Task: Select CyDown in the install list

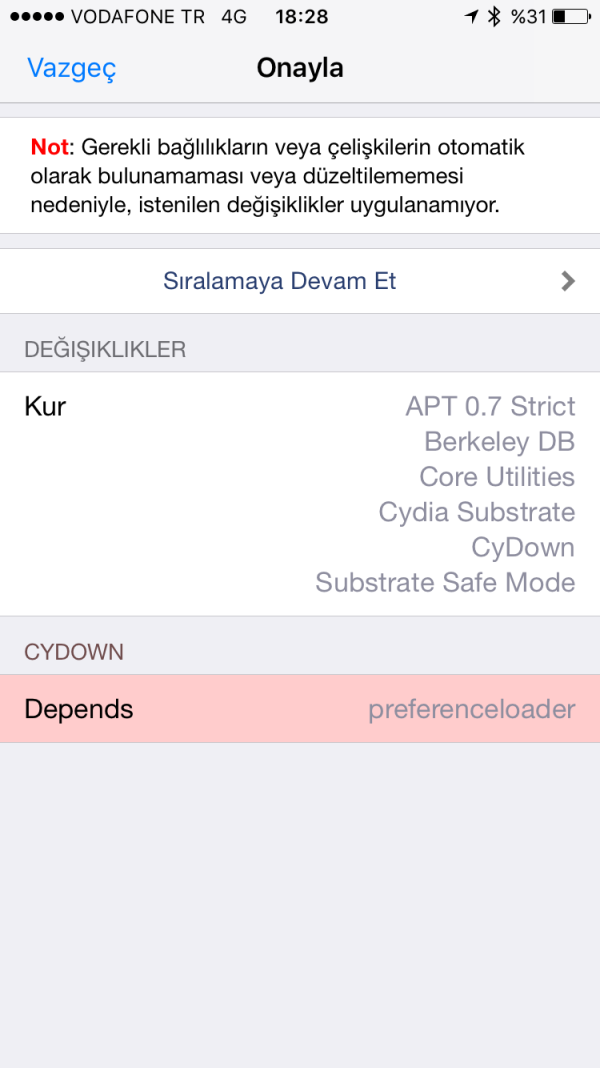Action: tap(523, 547)
